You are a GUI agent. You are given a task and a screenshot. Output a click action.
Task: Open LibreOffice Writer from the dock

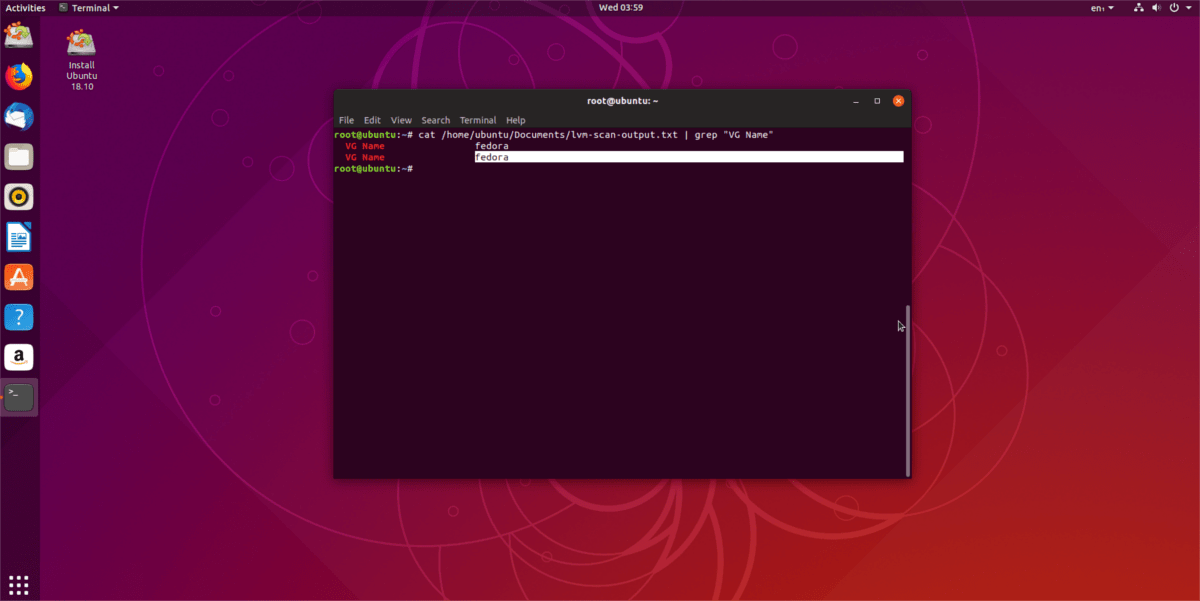(20, 237)
